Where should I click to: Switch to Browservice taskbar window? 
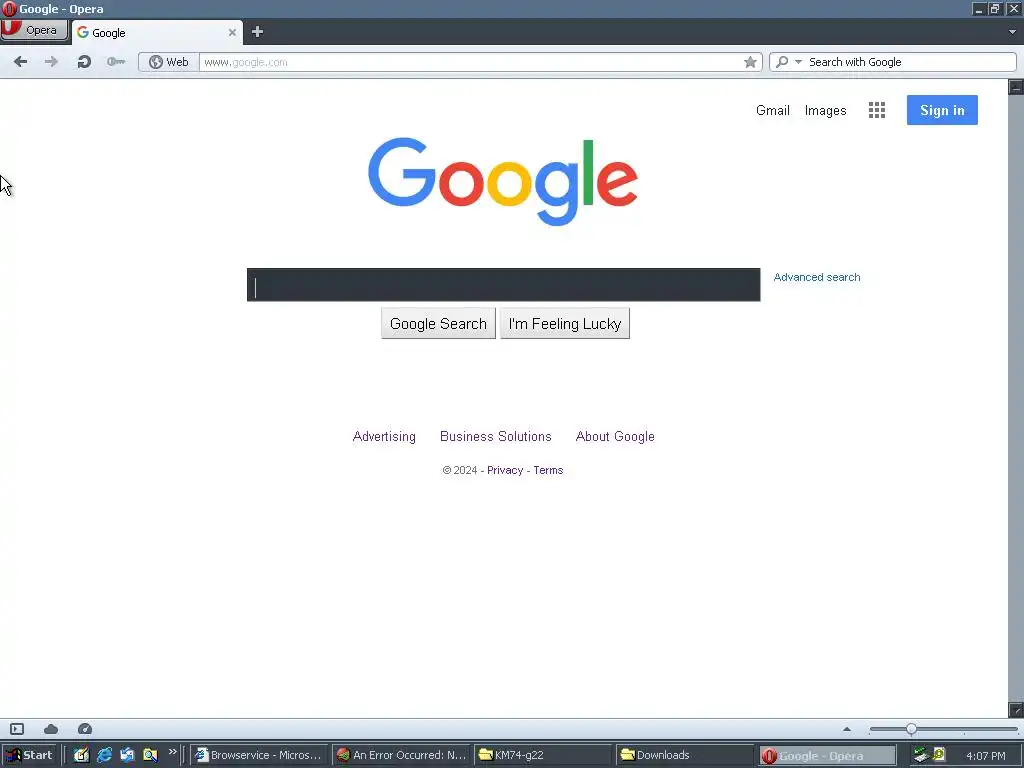point(259,755)
